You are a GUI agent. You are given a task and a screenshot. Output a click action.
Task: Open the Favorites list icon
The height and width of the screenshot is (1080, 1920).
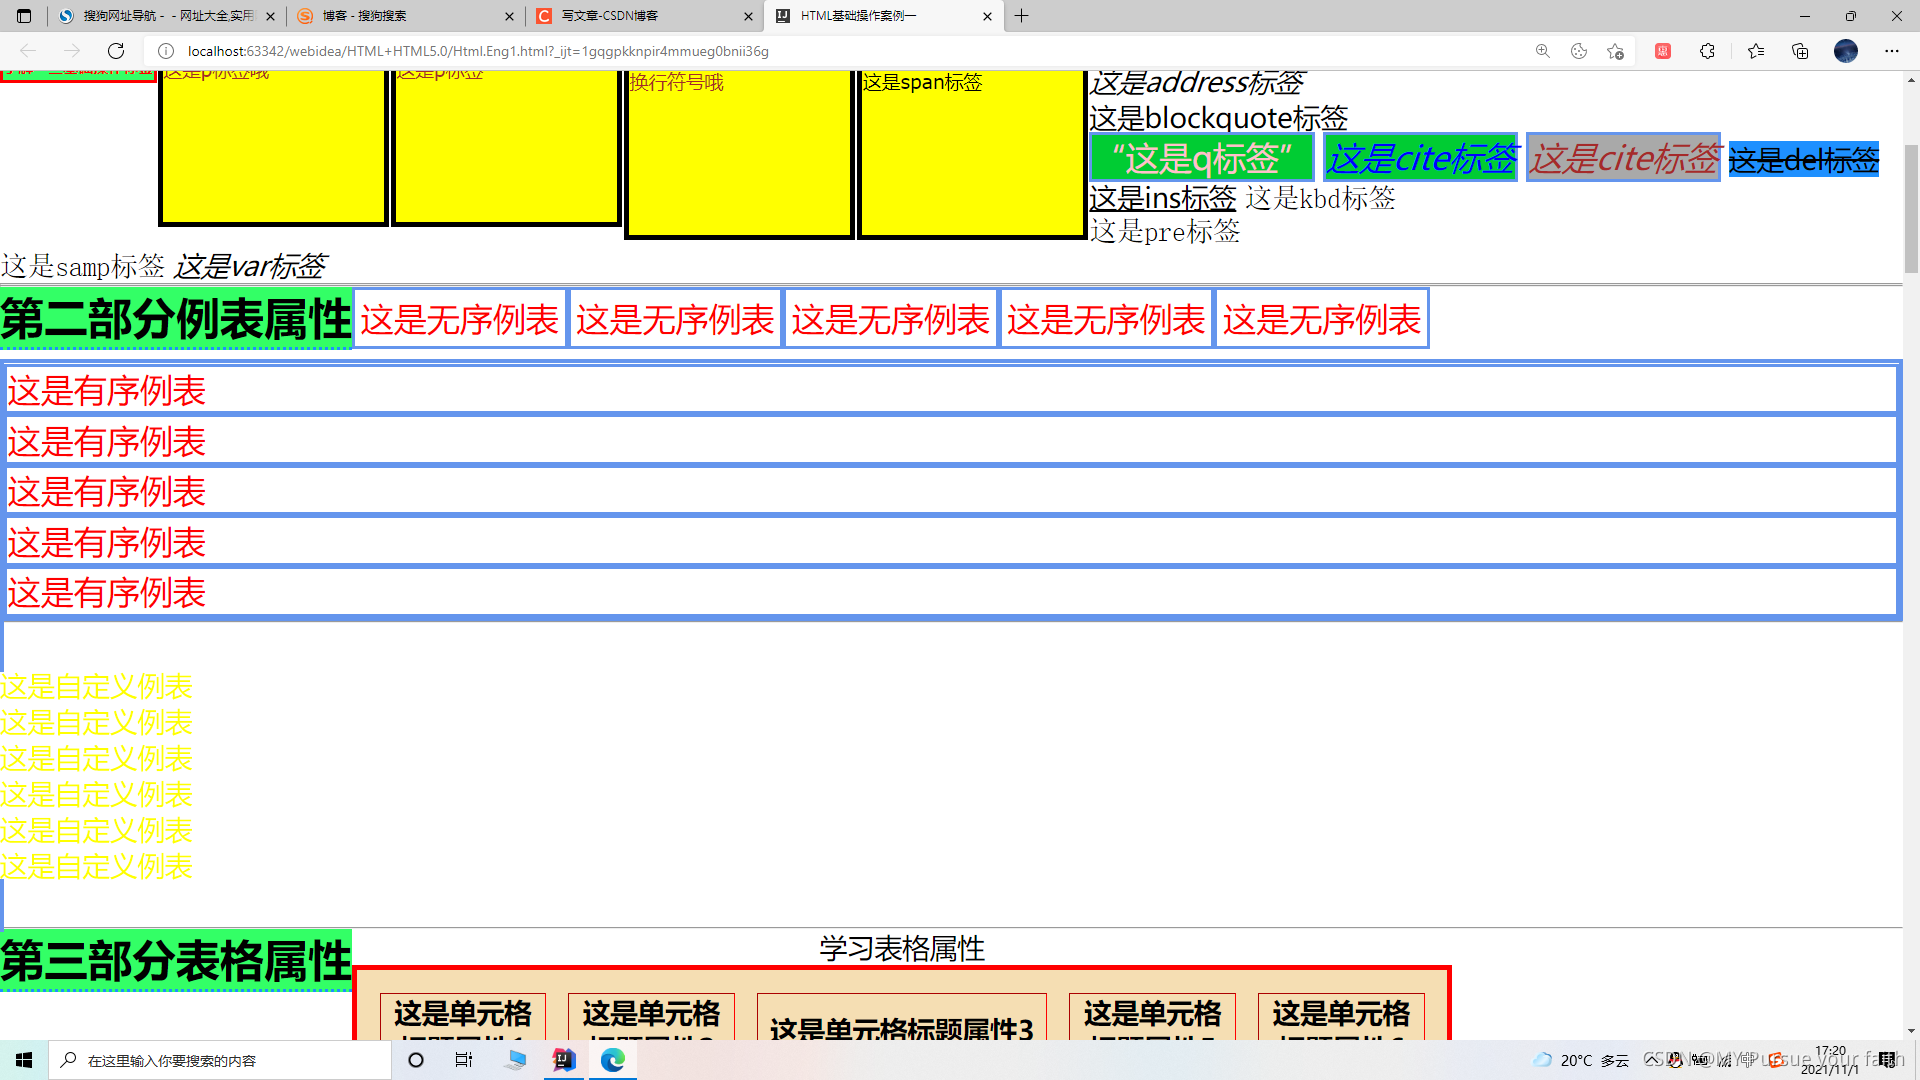(x=1756, y=51)
